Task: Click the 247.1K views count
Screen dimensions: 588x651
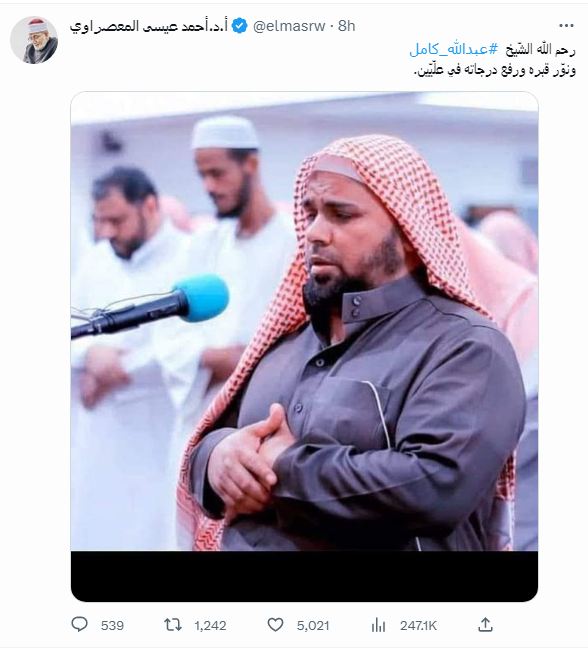Action: [x=418, y=625]
